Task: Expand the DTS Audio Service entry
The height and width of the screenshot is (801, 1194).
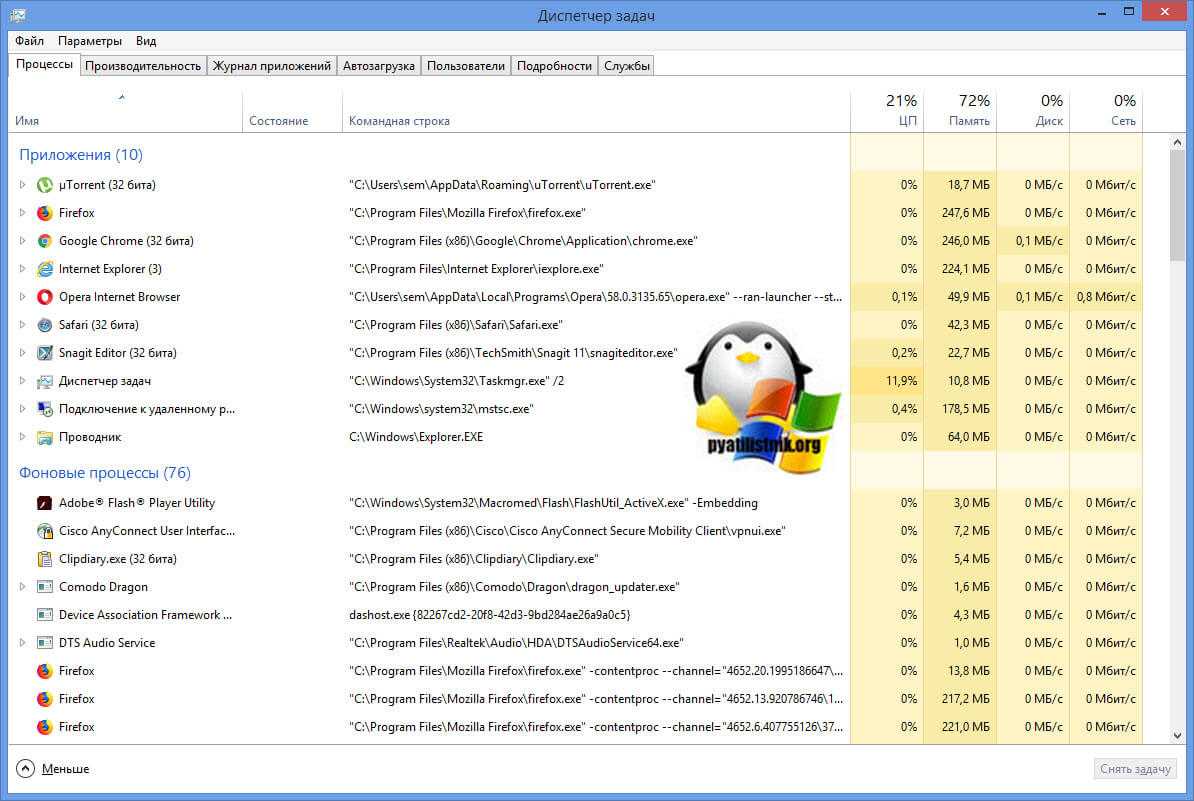Action: 23,643
